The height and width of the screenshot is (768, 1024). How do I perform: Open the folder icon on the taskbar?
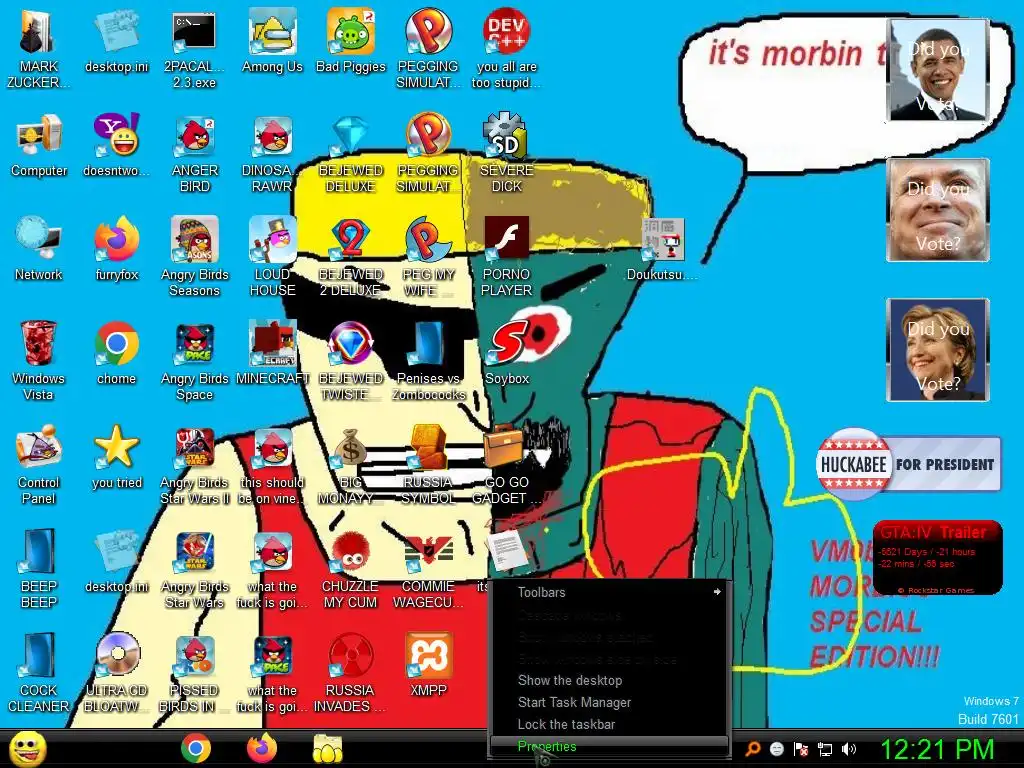[x=327, y=749]
